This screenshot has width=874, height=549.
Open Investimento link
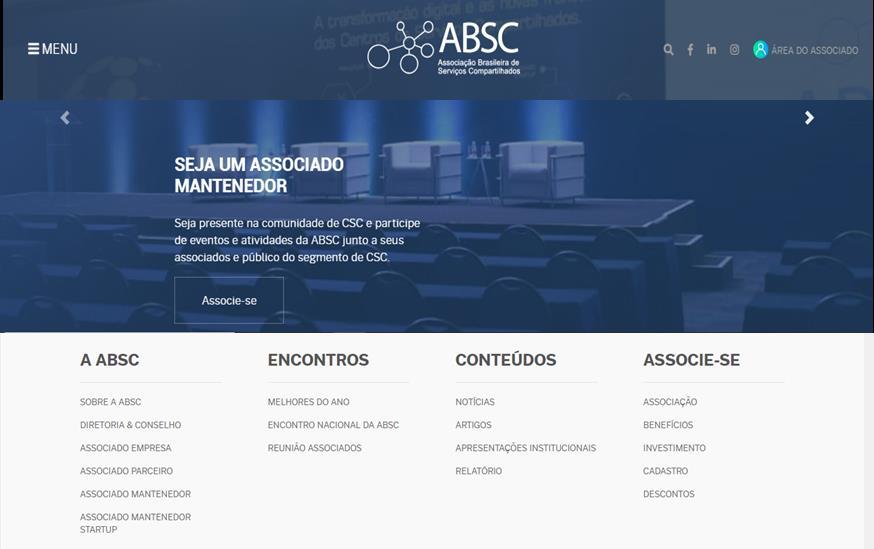674,448
